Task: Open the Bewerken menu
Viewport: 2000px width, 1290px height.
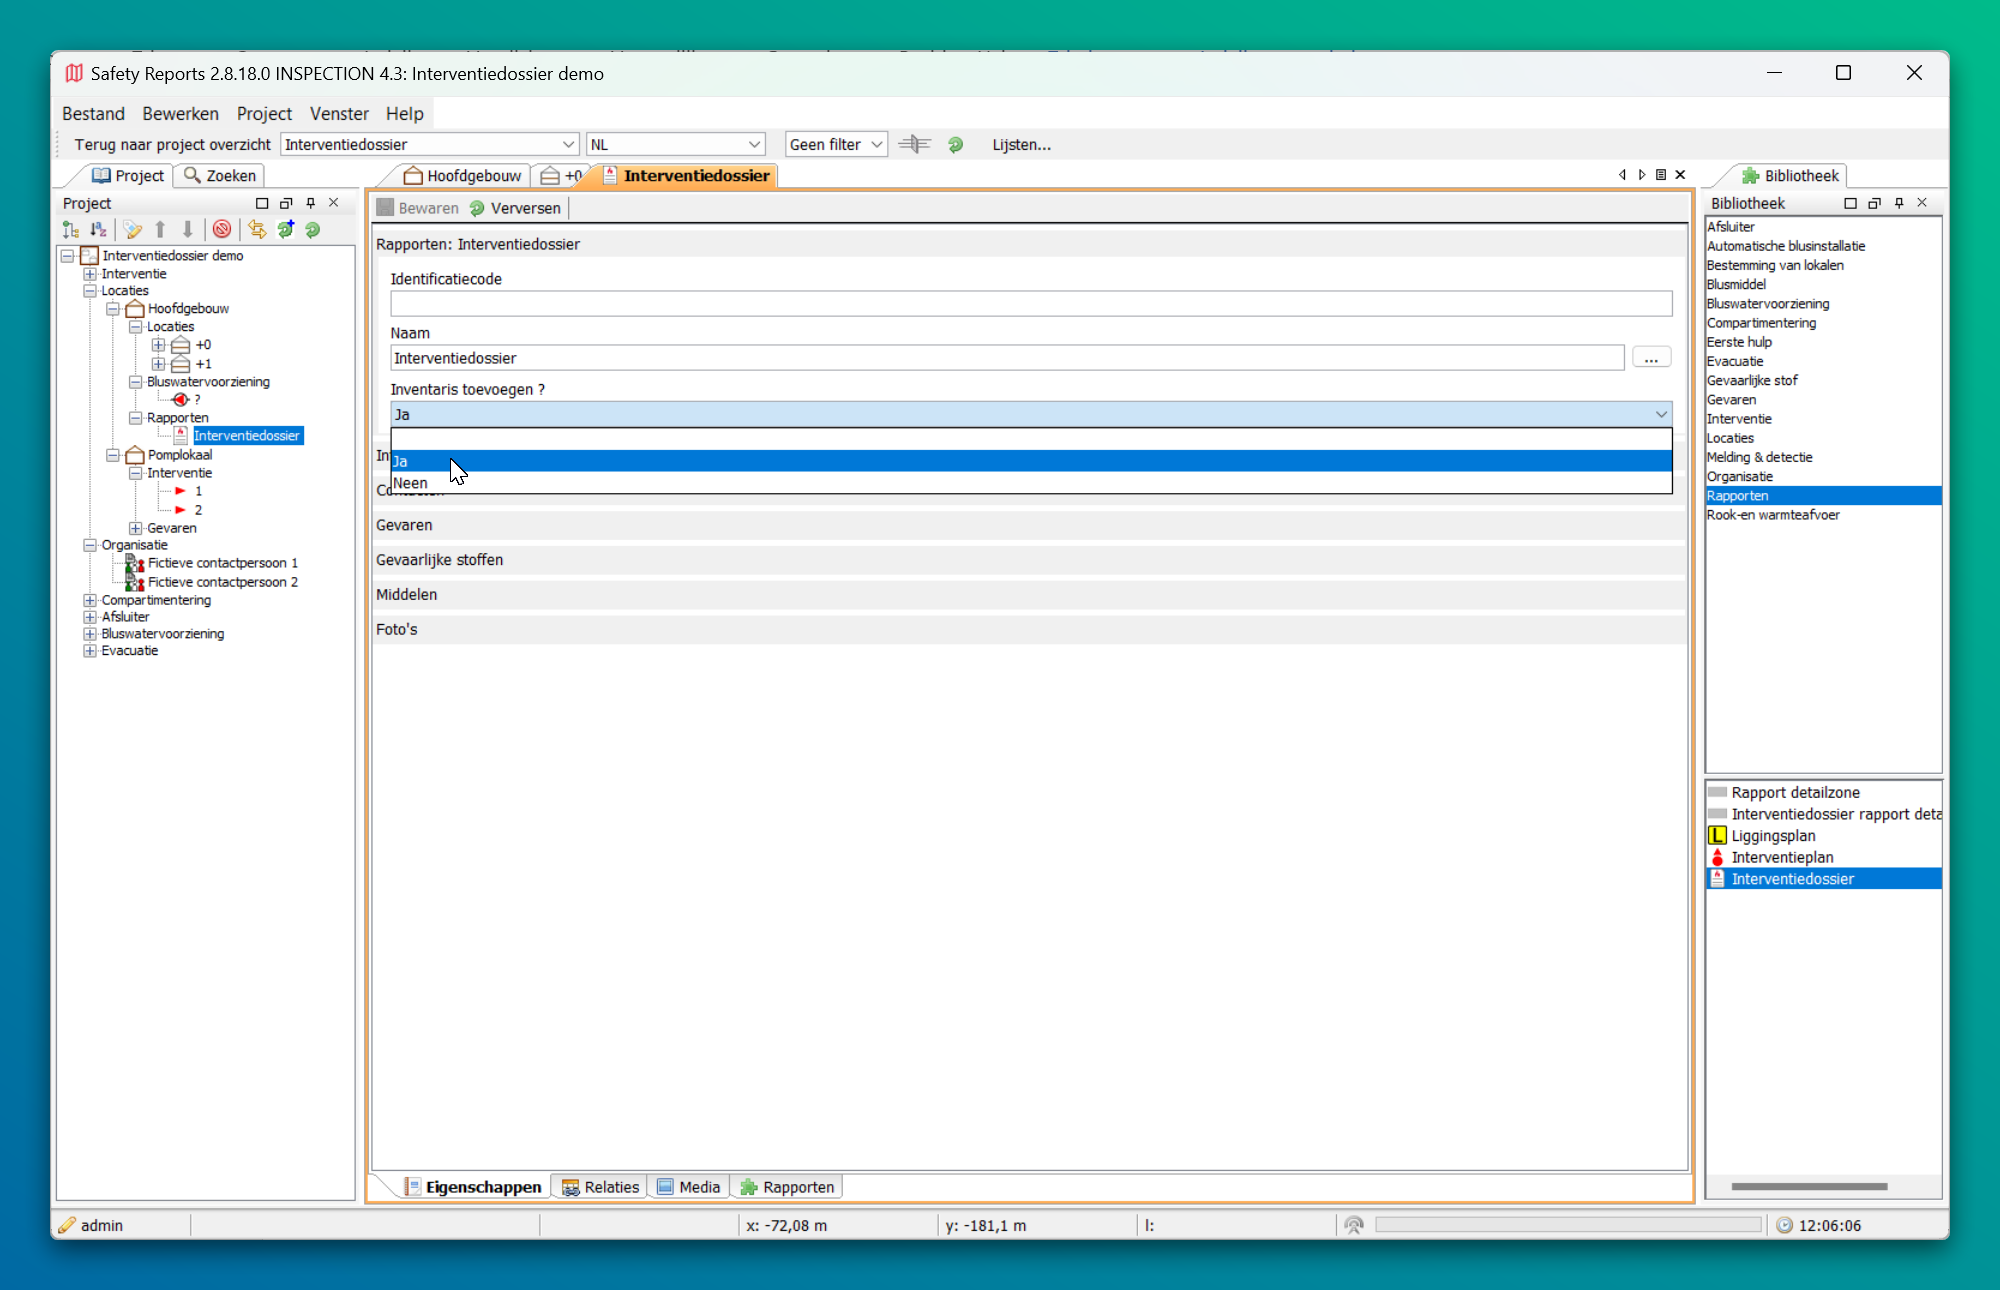Action: pyautogui.click(x=180, y=114)
